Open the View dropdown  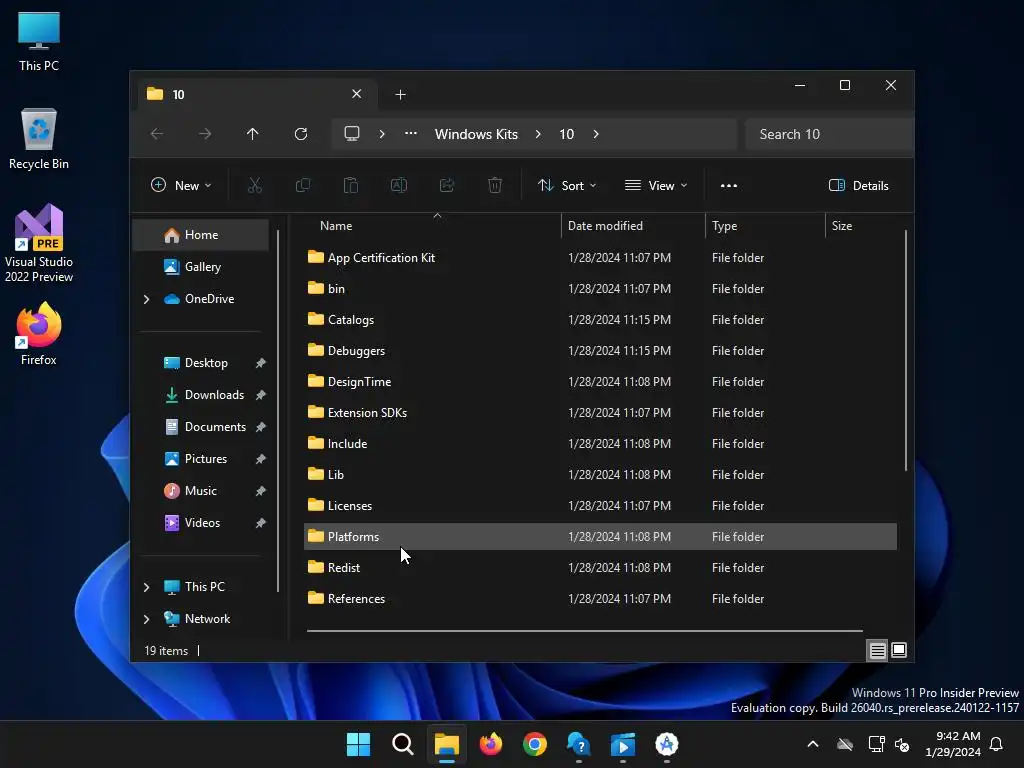point(656,185)
